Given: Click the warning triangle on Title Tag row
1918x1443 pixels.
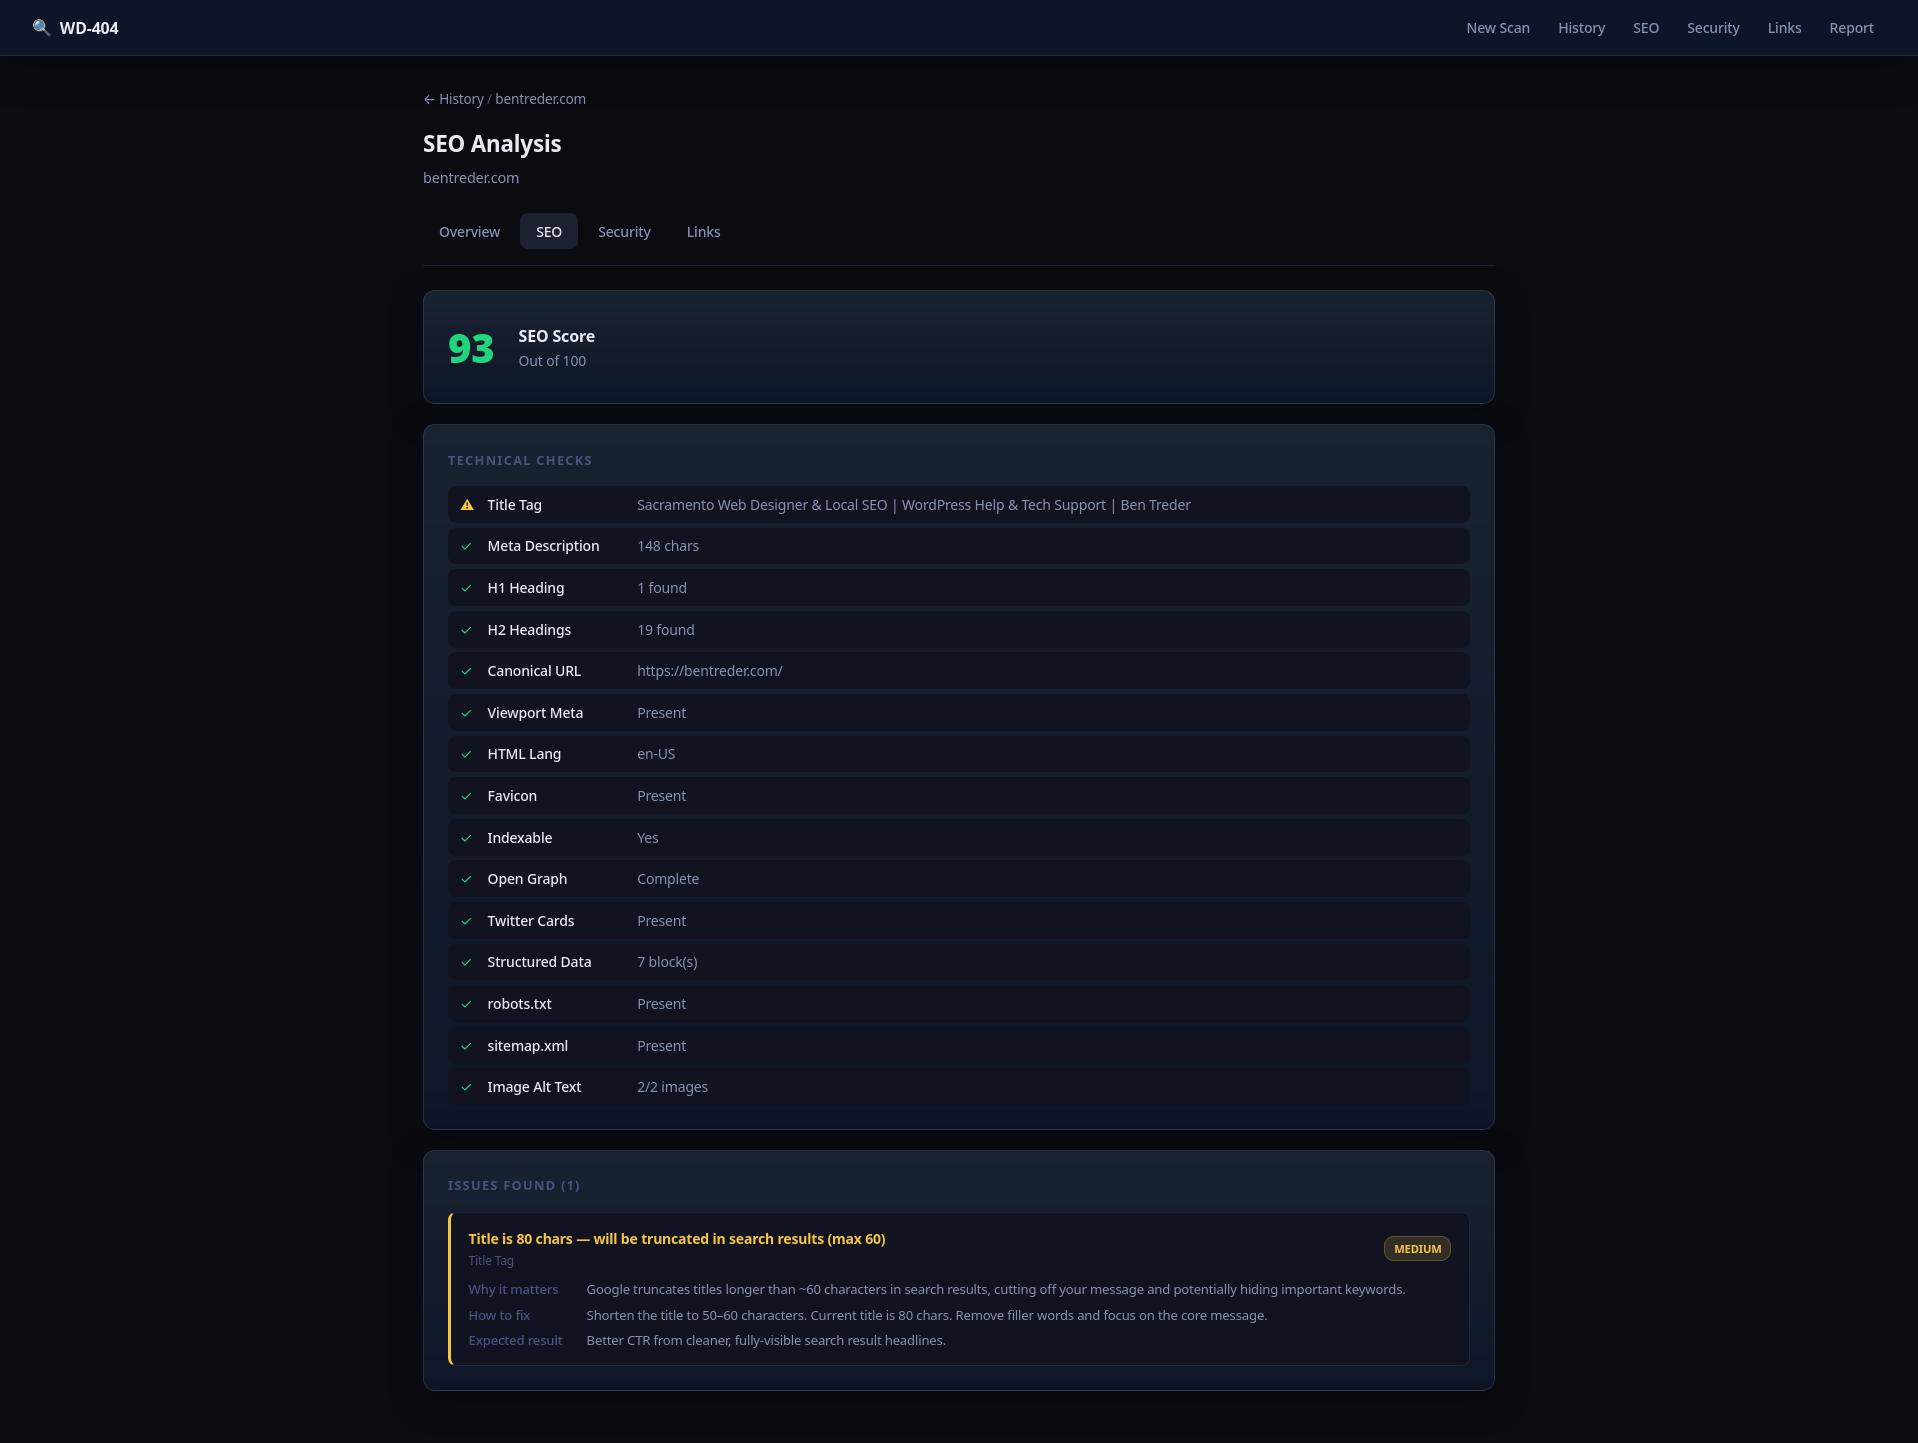Looking at the screenshot, I should click(x=467, y=505).
